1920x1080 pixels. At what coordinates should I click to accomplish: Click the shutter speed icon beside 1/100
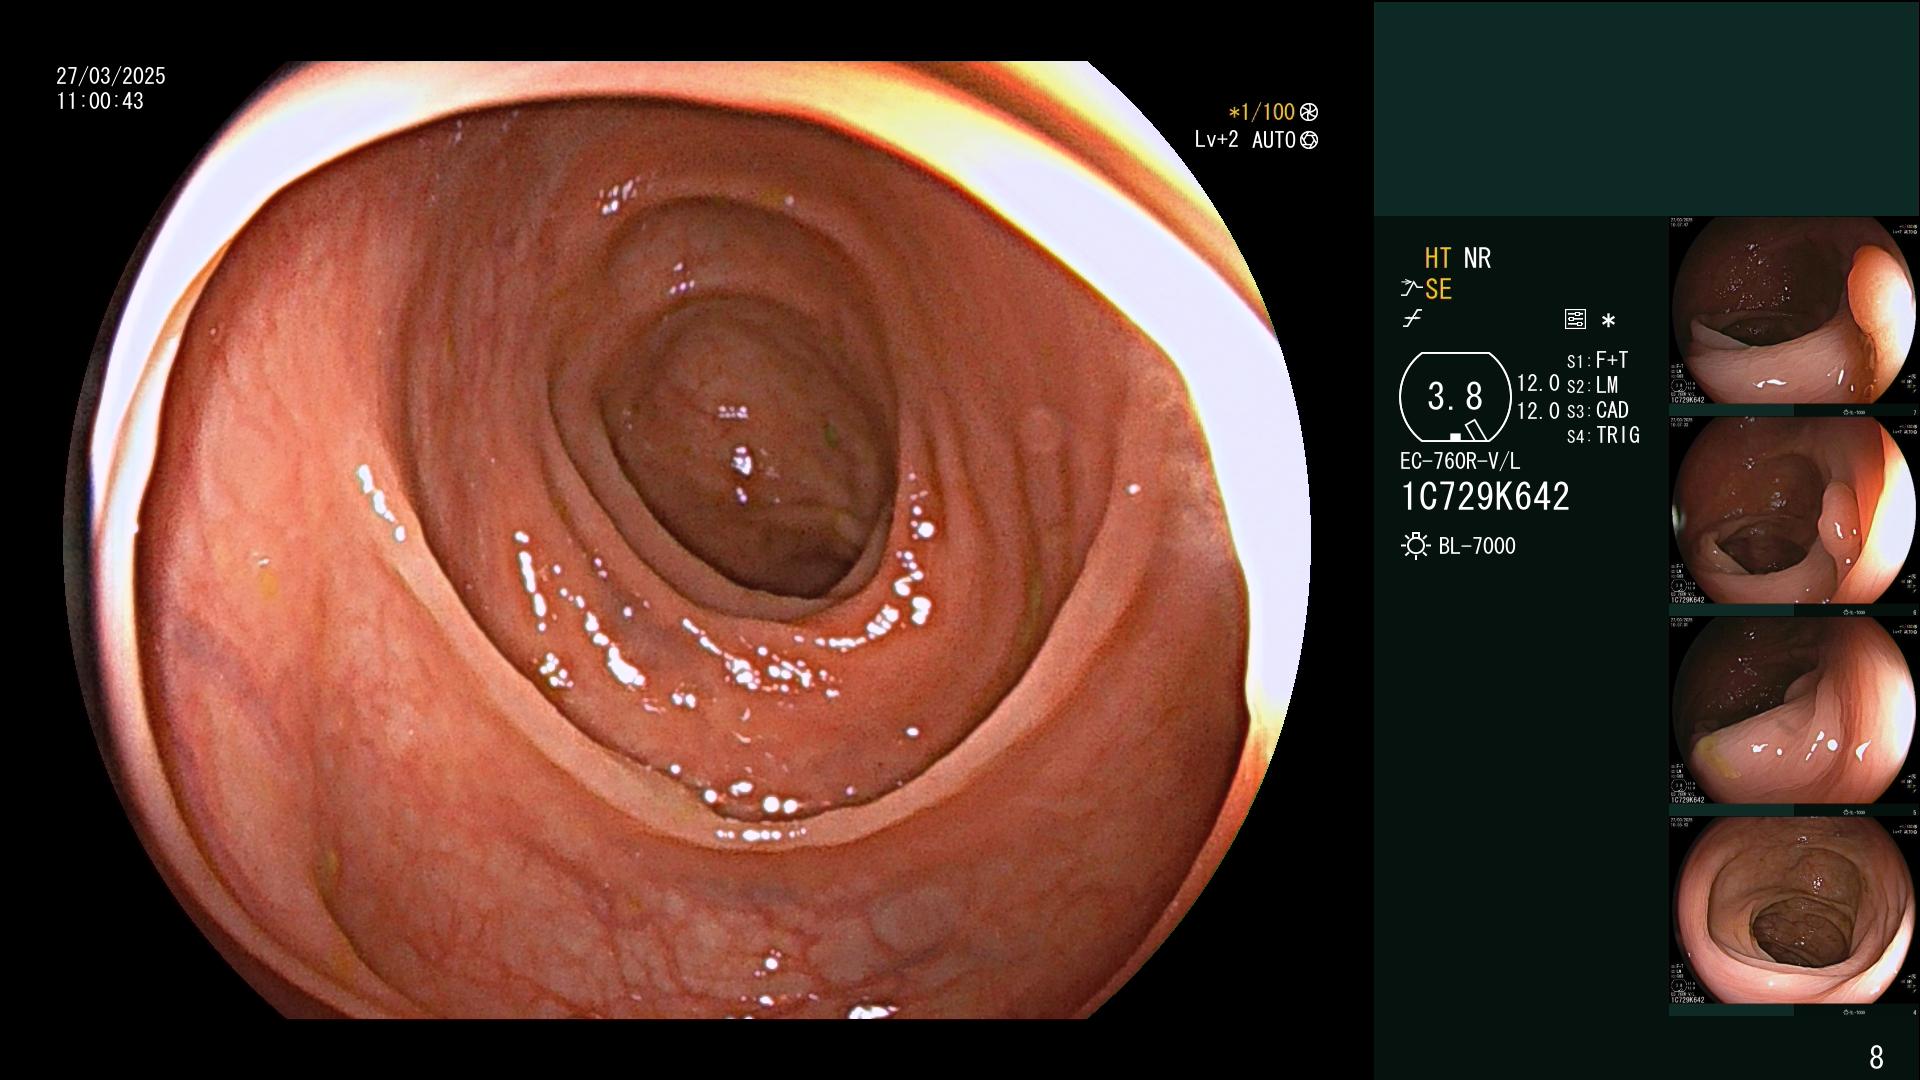pos(1309,112)
